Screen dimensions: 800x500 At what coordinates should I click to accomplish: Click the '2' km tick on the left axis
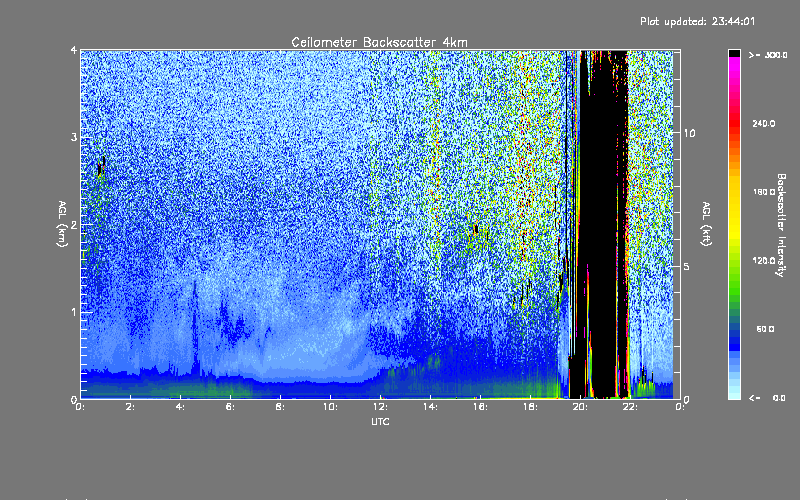[74, 224]
